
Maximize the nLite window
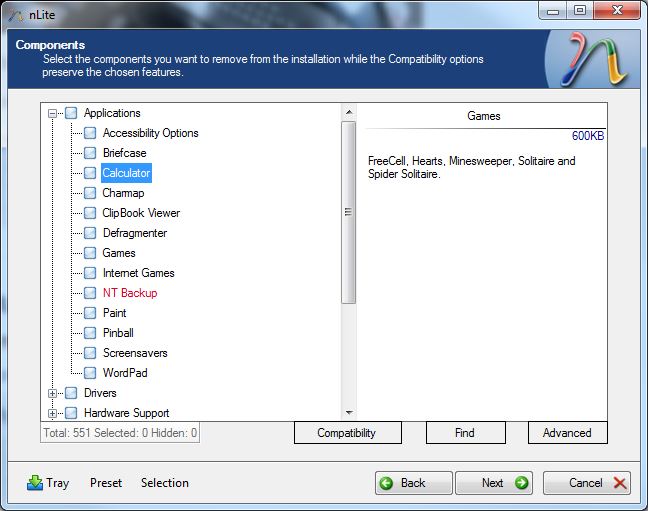(580, 11)
